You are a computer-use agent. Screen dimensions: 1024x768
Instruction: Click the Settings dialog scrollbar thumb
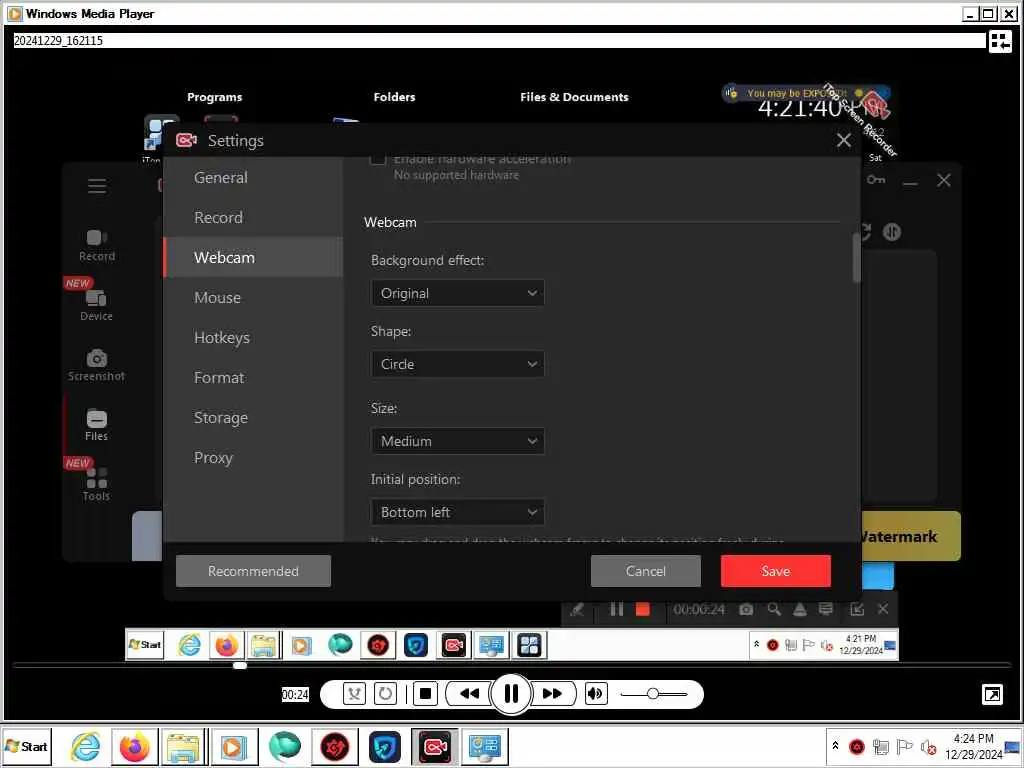point(856,258)
